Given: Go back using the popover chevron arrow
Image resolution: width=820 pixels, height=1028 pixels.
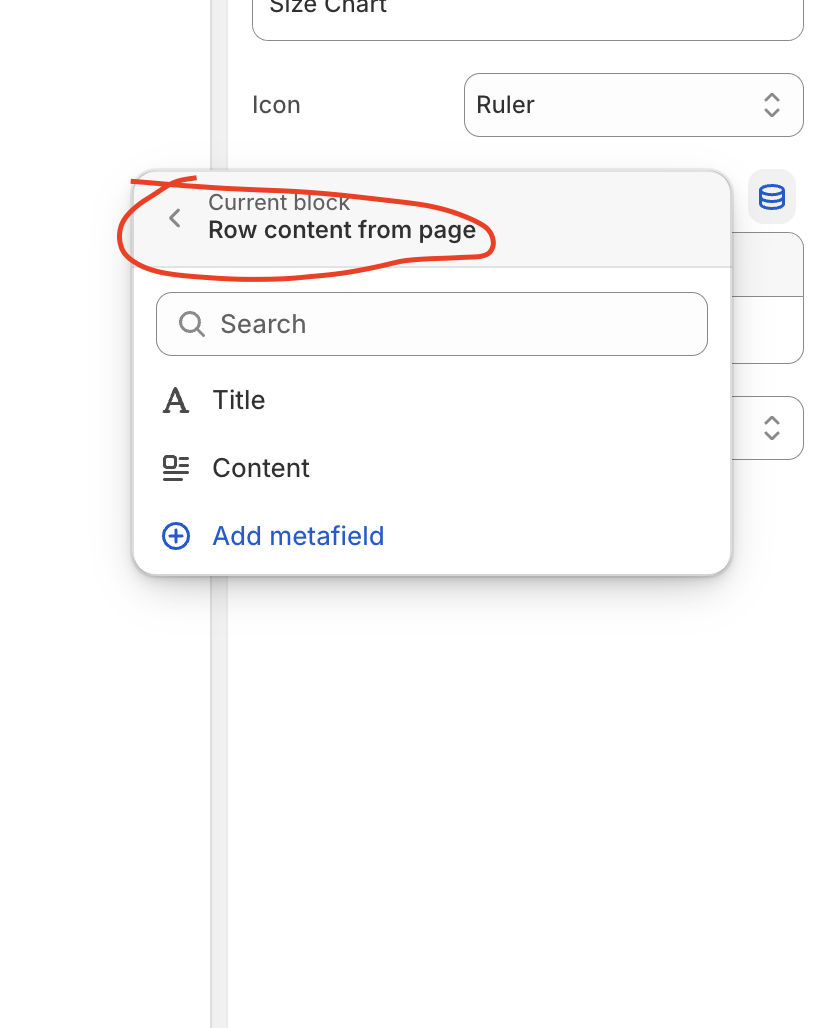Looking at the screenshot, I should click(175, 218).
